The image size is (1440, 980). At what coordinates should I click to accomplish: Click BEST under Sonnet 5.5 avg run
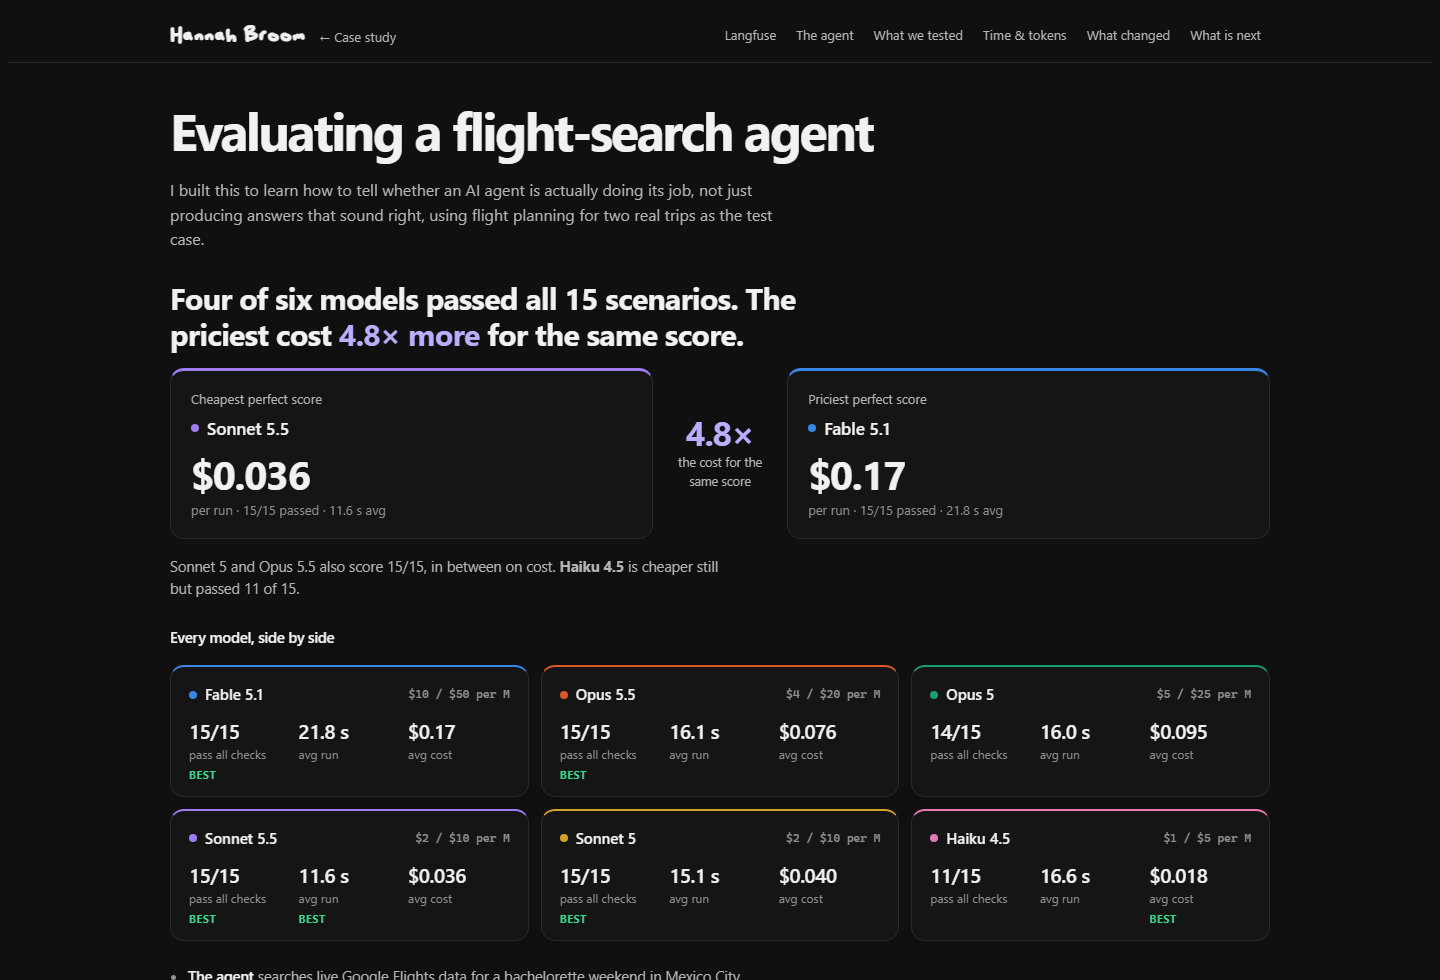point(312,919)
